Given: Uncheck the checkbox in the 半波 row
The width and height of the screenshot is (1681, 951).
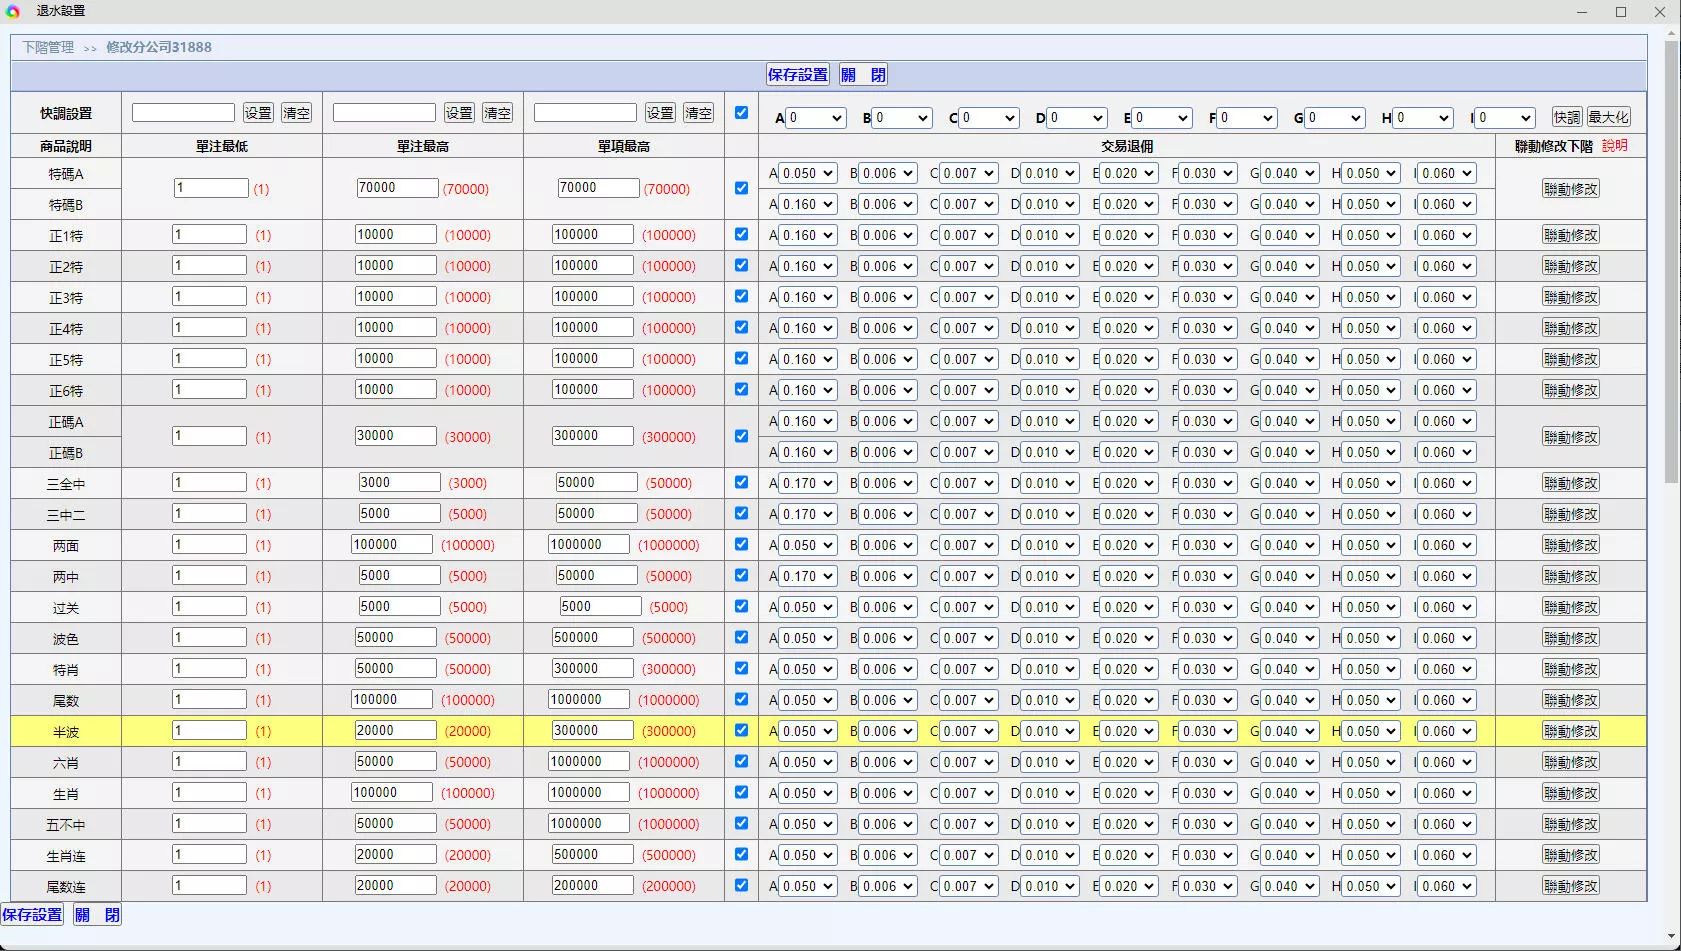Looking at the screenshot, I should [741, 731].
